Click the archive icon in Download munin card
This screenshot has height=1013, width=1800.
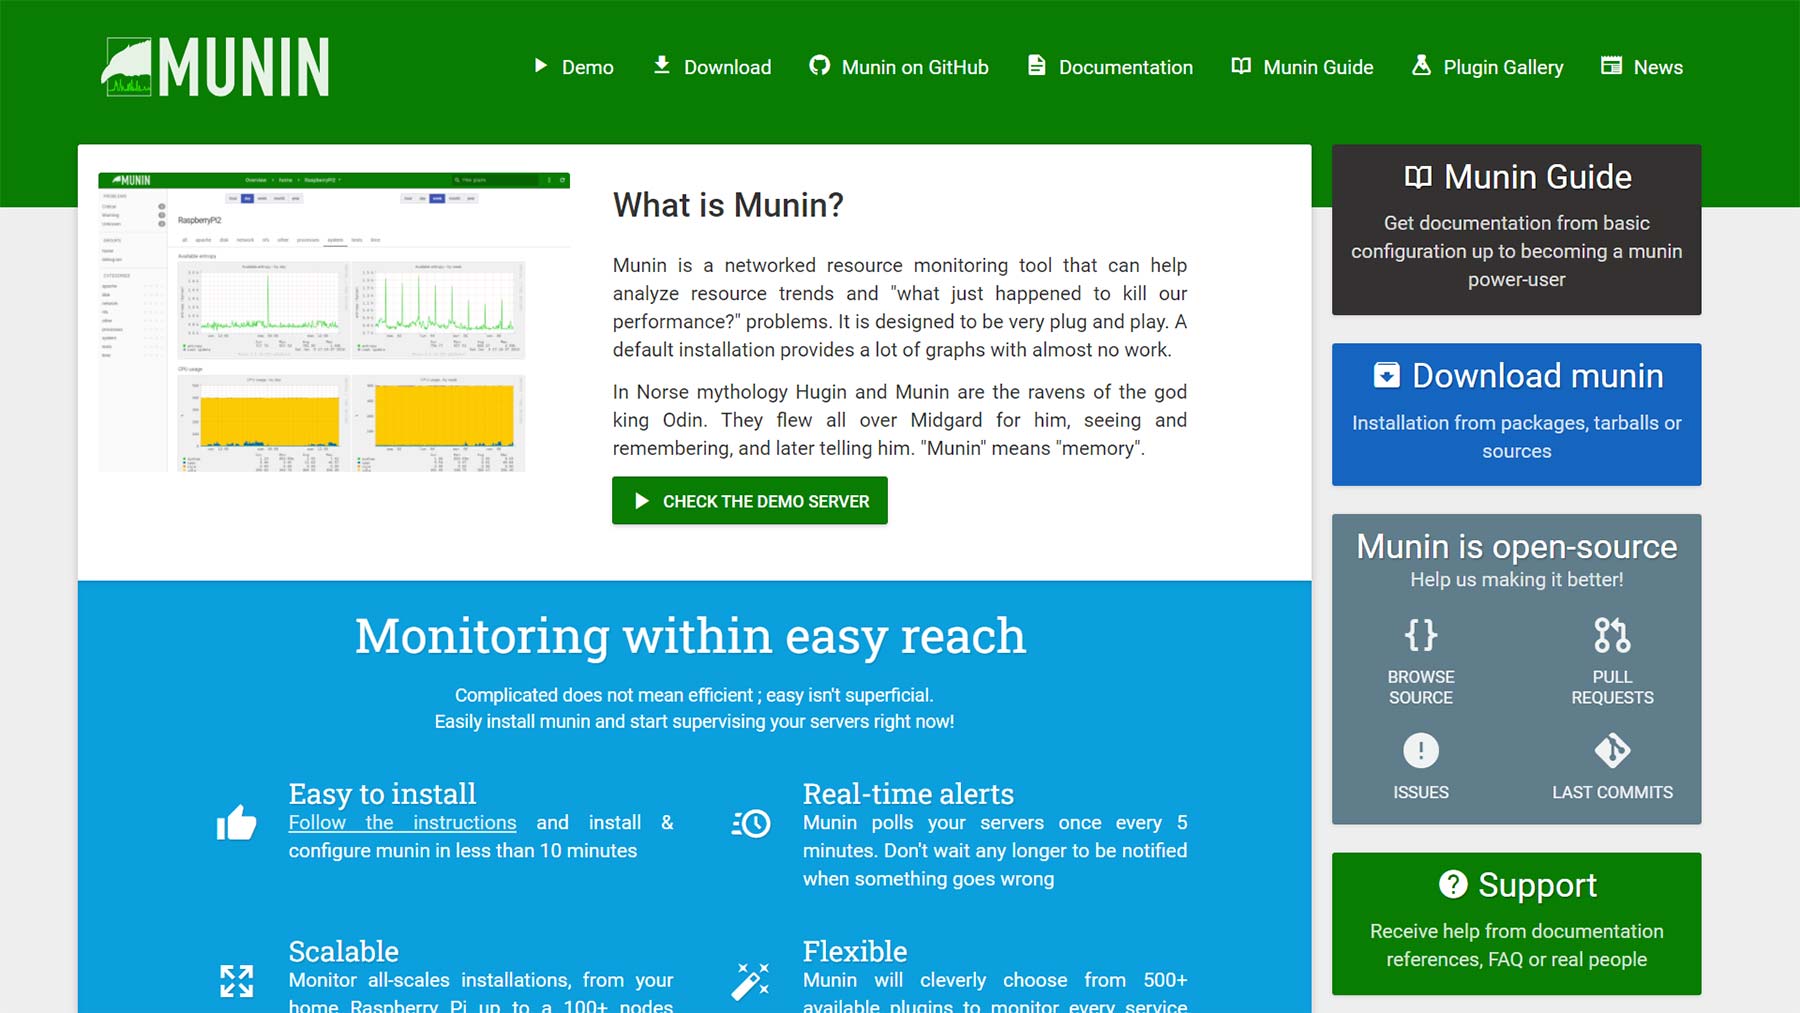(1387, 376)
